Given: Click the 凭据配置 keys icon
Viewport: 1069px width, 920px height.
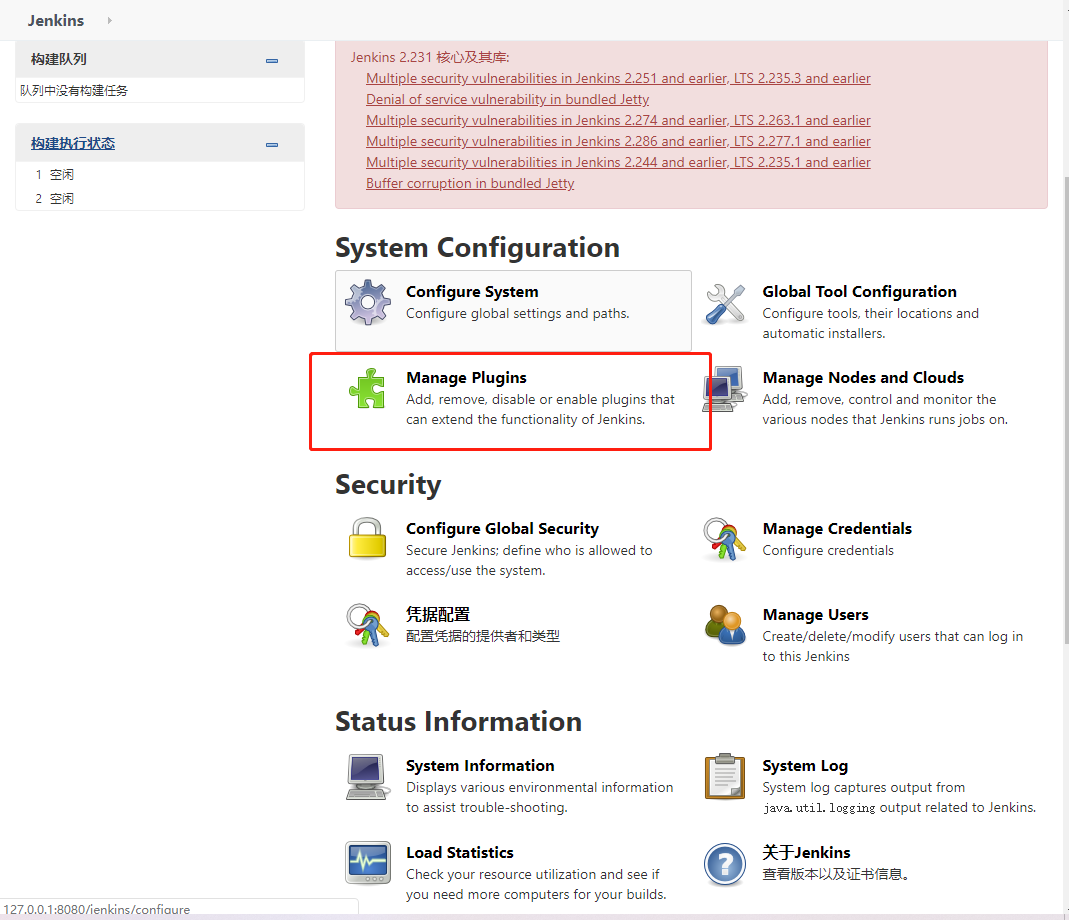Looking at the screenshot, I should coord(367,625).
